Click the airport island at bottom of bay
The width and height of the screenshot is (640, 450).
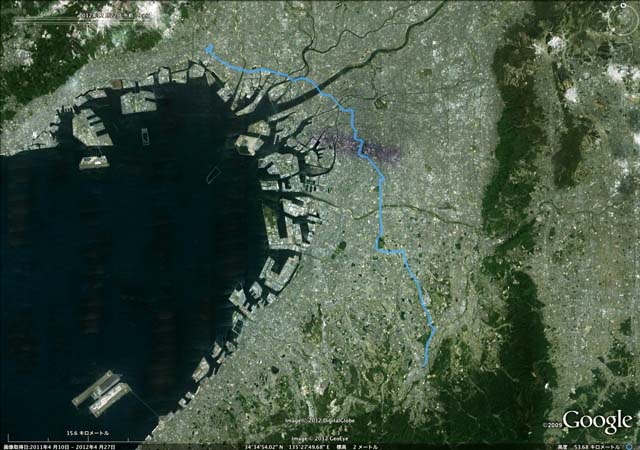pos(102,393)
